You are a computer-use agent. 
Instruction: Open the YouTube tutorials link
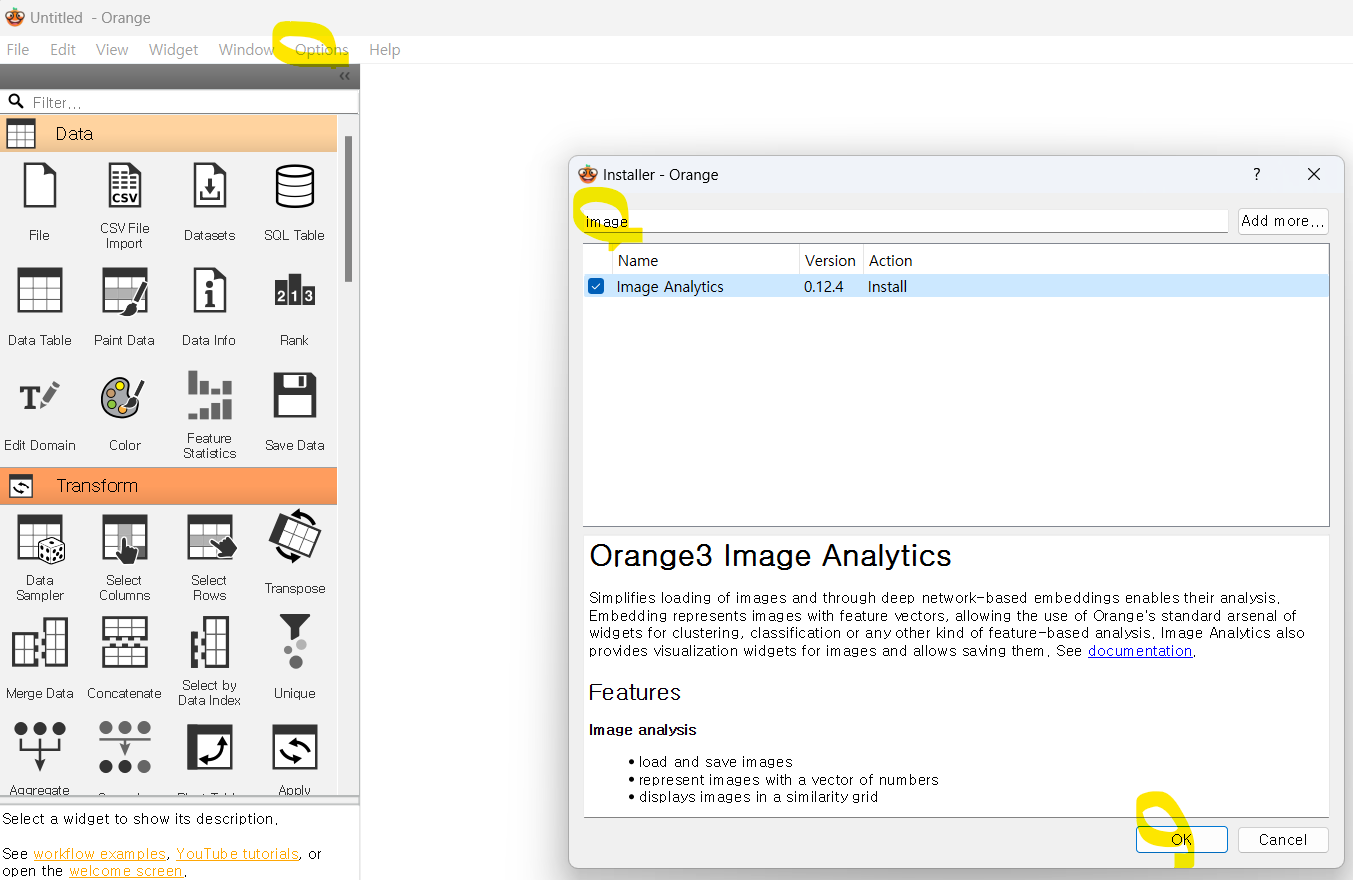click(x=237, y=854)
